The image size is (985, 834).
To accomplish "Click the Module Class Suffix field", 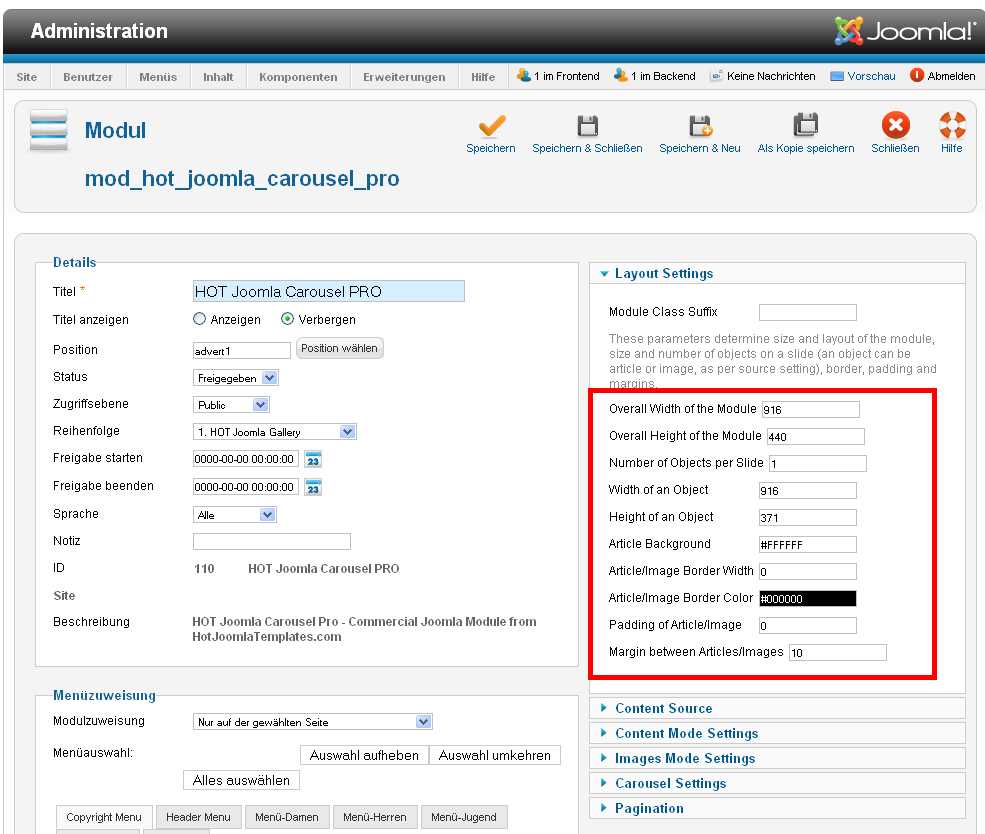I will (x=807, y=312).
